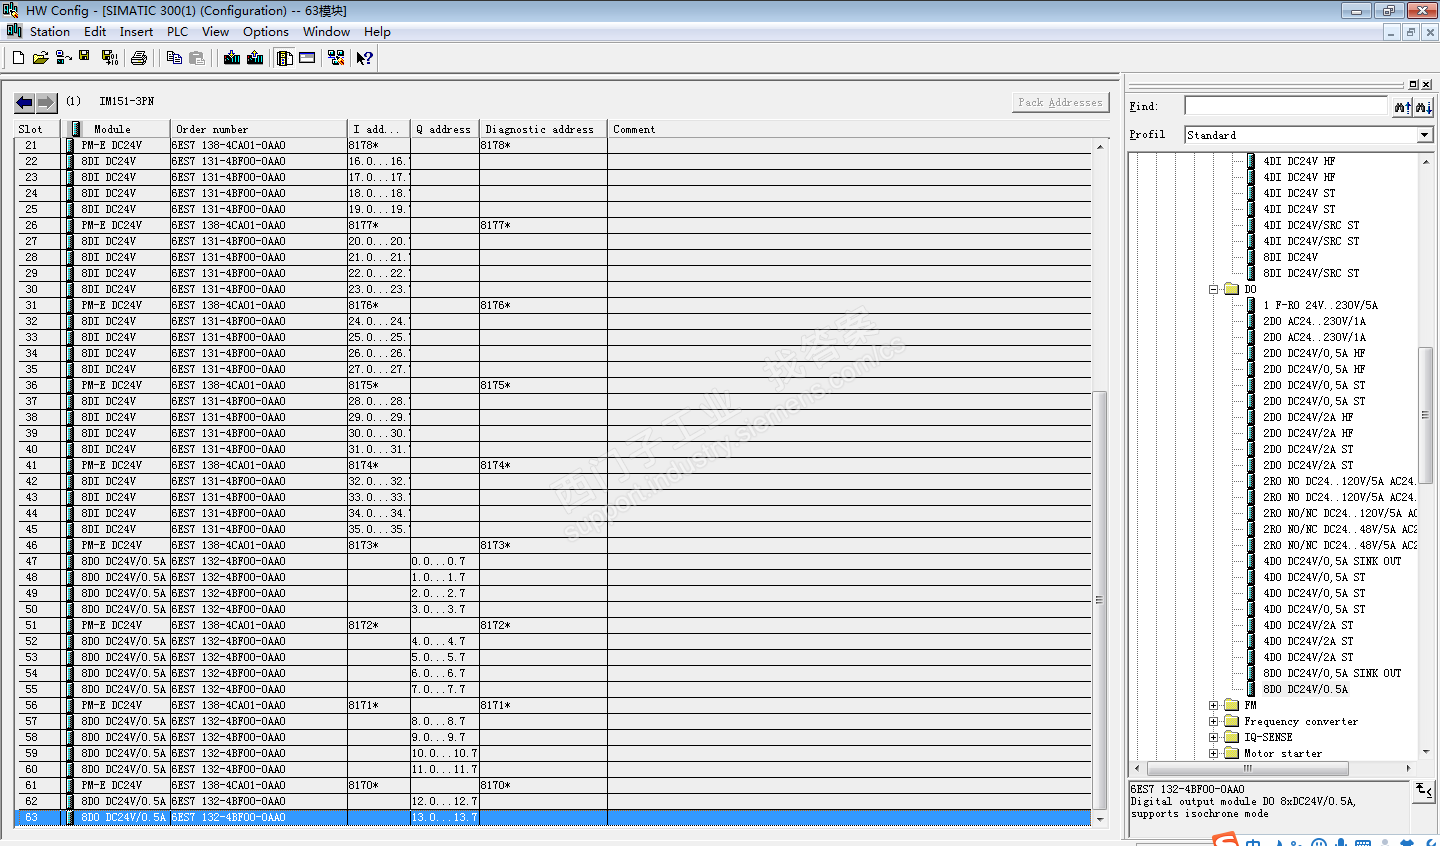Viewport: 1448px width, 846px height.
Task: Upload configuration from module icon
Action: 255,58
